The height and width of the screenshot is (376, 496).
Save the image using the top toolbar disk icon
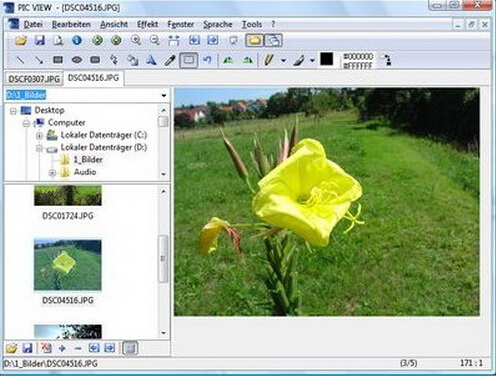tap(40, 41)
